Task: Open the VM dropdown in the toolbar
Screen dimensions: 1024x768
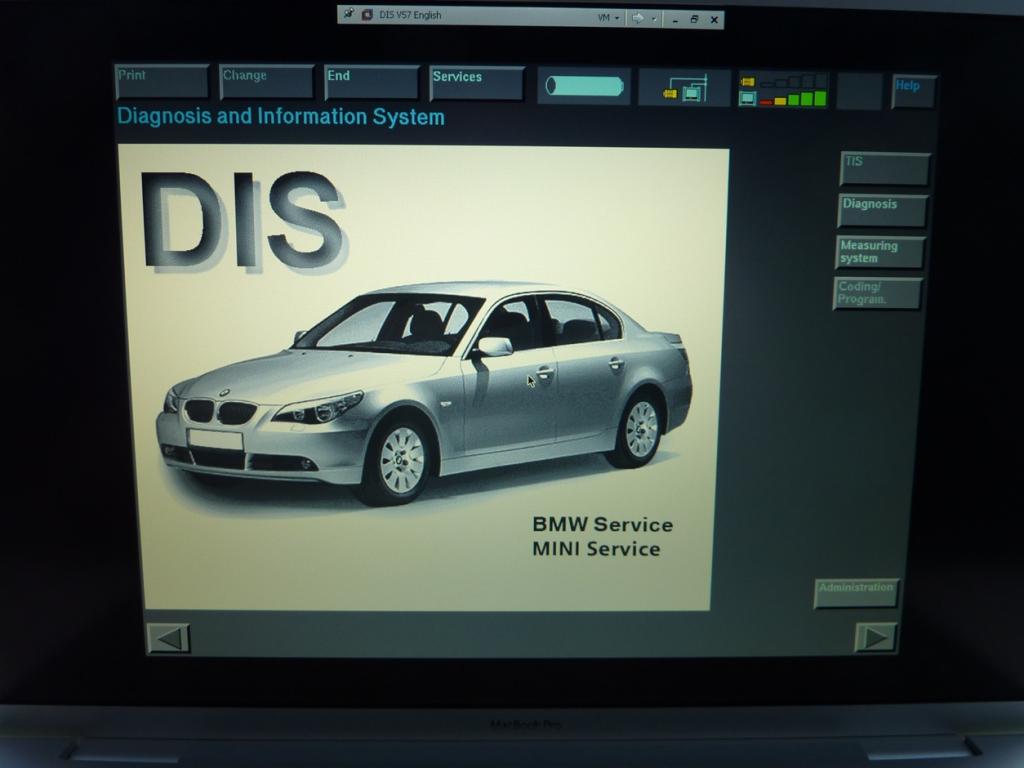Action: pos(609,18)
